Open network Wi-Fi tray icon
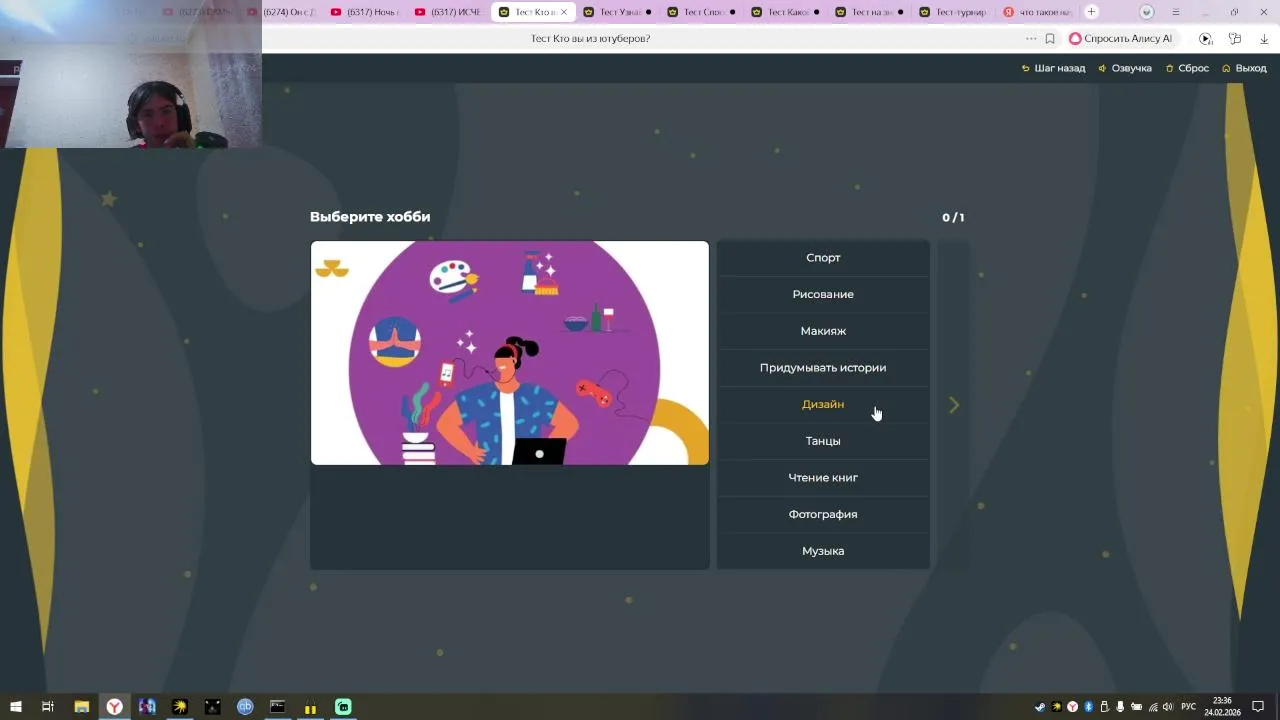The image size is (1280, 720). coord(1152,707)
